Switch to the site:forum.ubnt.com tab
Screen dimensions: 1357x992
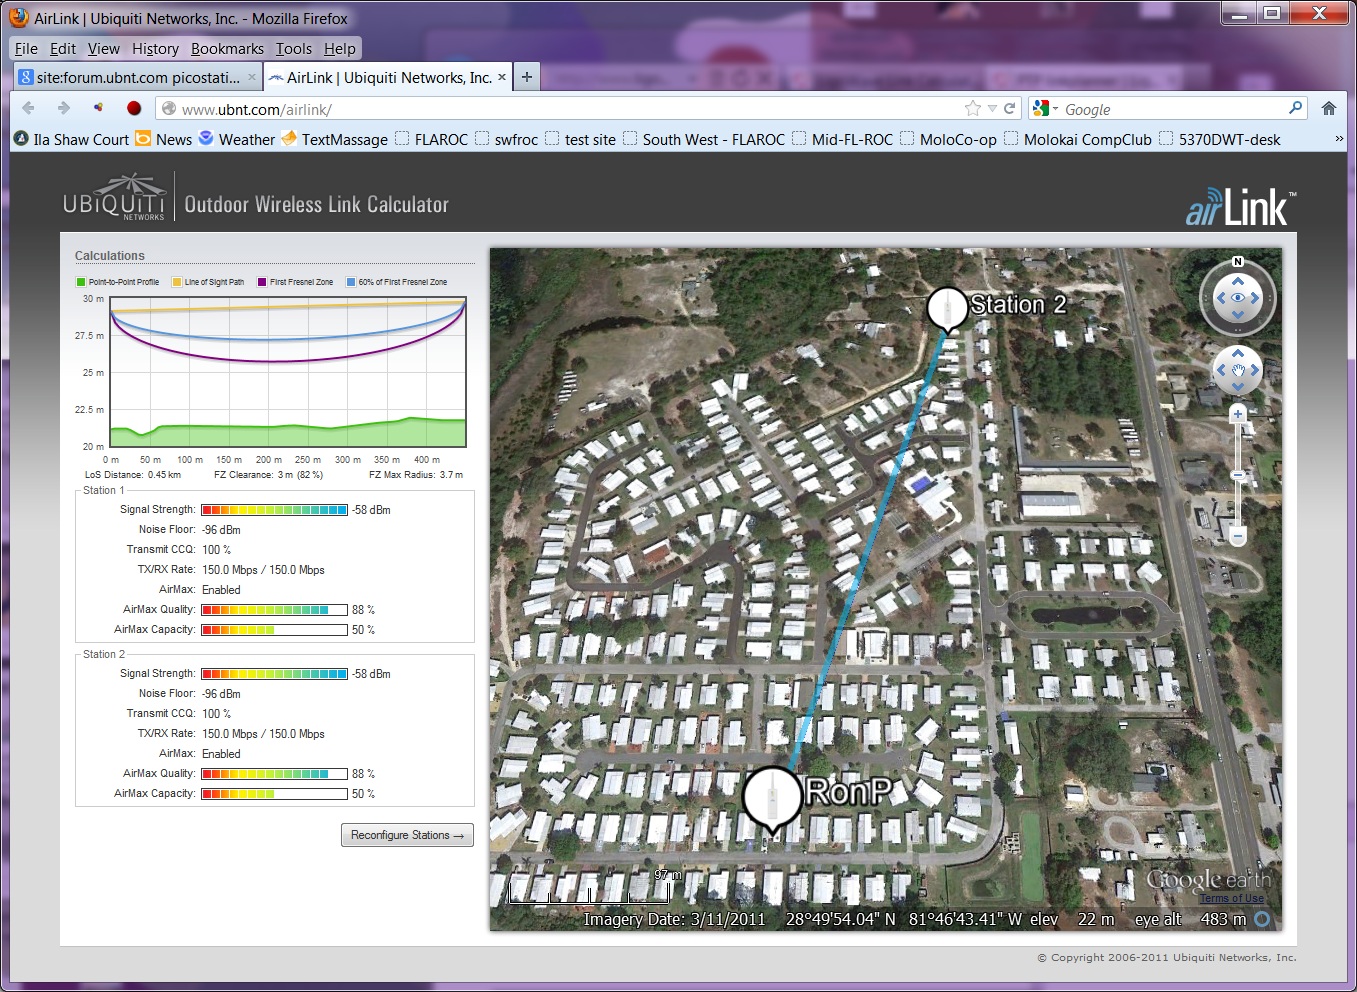pos(138,77)
